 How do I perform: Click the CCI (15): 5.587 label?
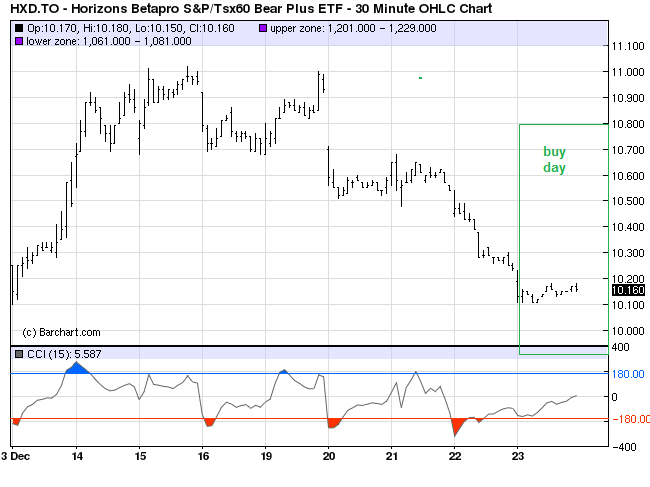pos(64,354)
